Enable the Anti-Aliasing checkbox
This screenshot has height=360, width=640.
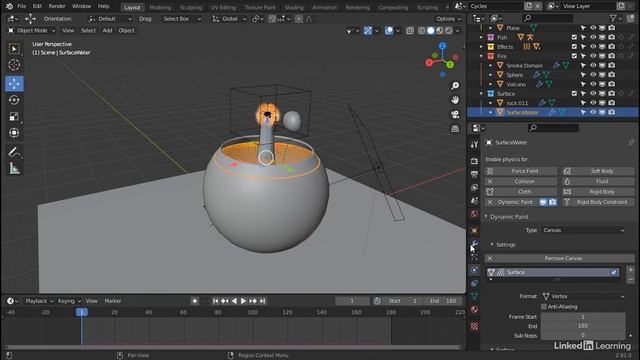click(544, 307)
